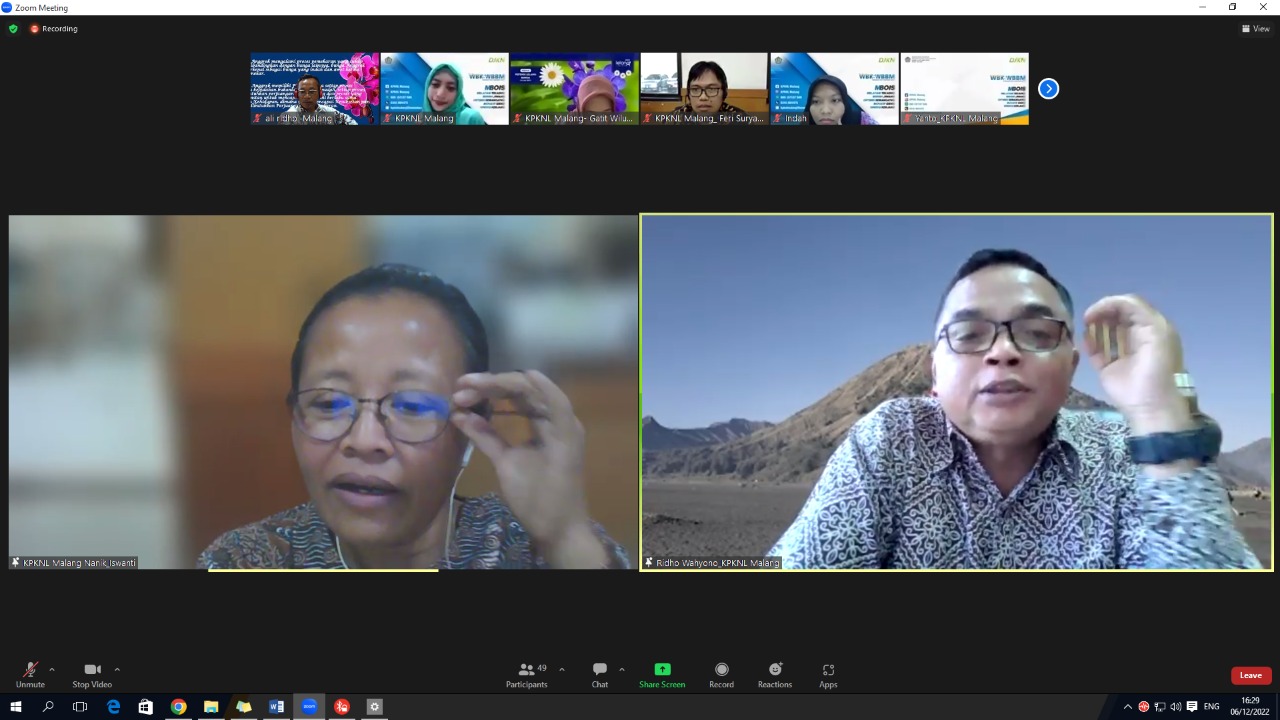Open the Zoom Apps panel
The height and width of the screenshot is (720, 1280).
tap(828, 674)
